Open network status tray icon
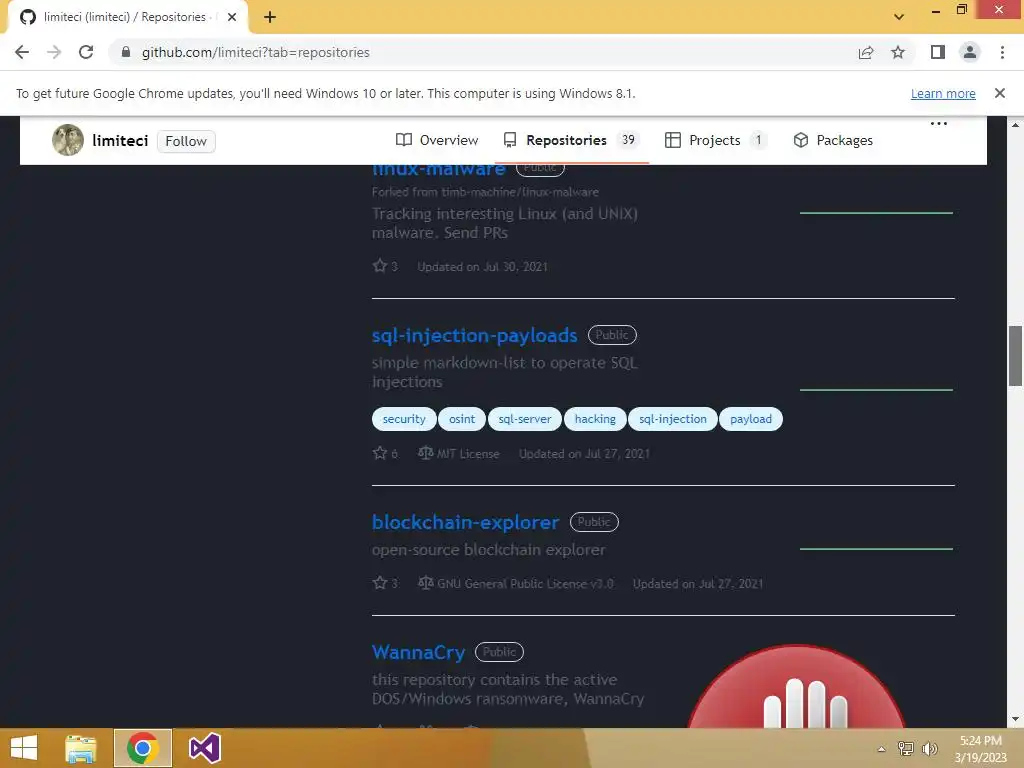 tap(906, 749)
